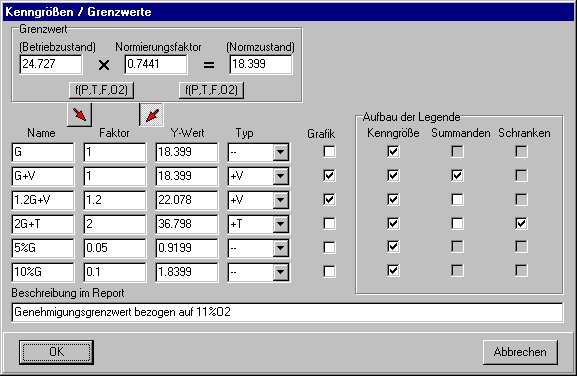Viewport: 577px width, 376px height.
Task: Click f(P,T,F,O2) button under Normierungsfaktor
Action: pos(211,90)
